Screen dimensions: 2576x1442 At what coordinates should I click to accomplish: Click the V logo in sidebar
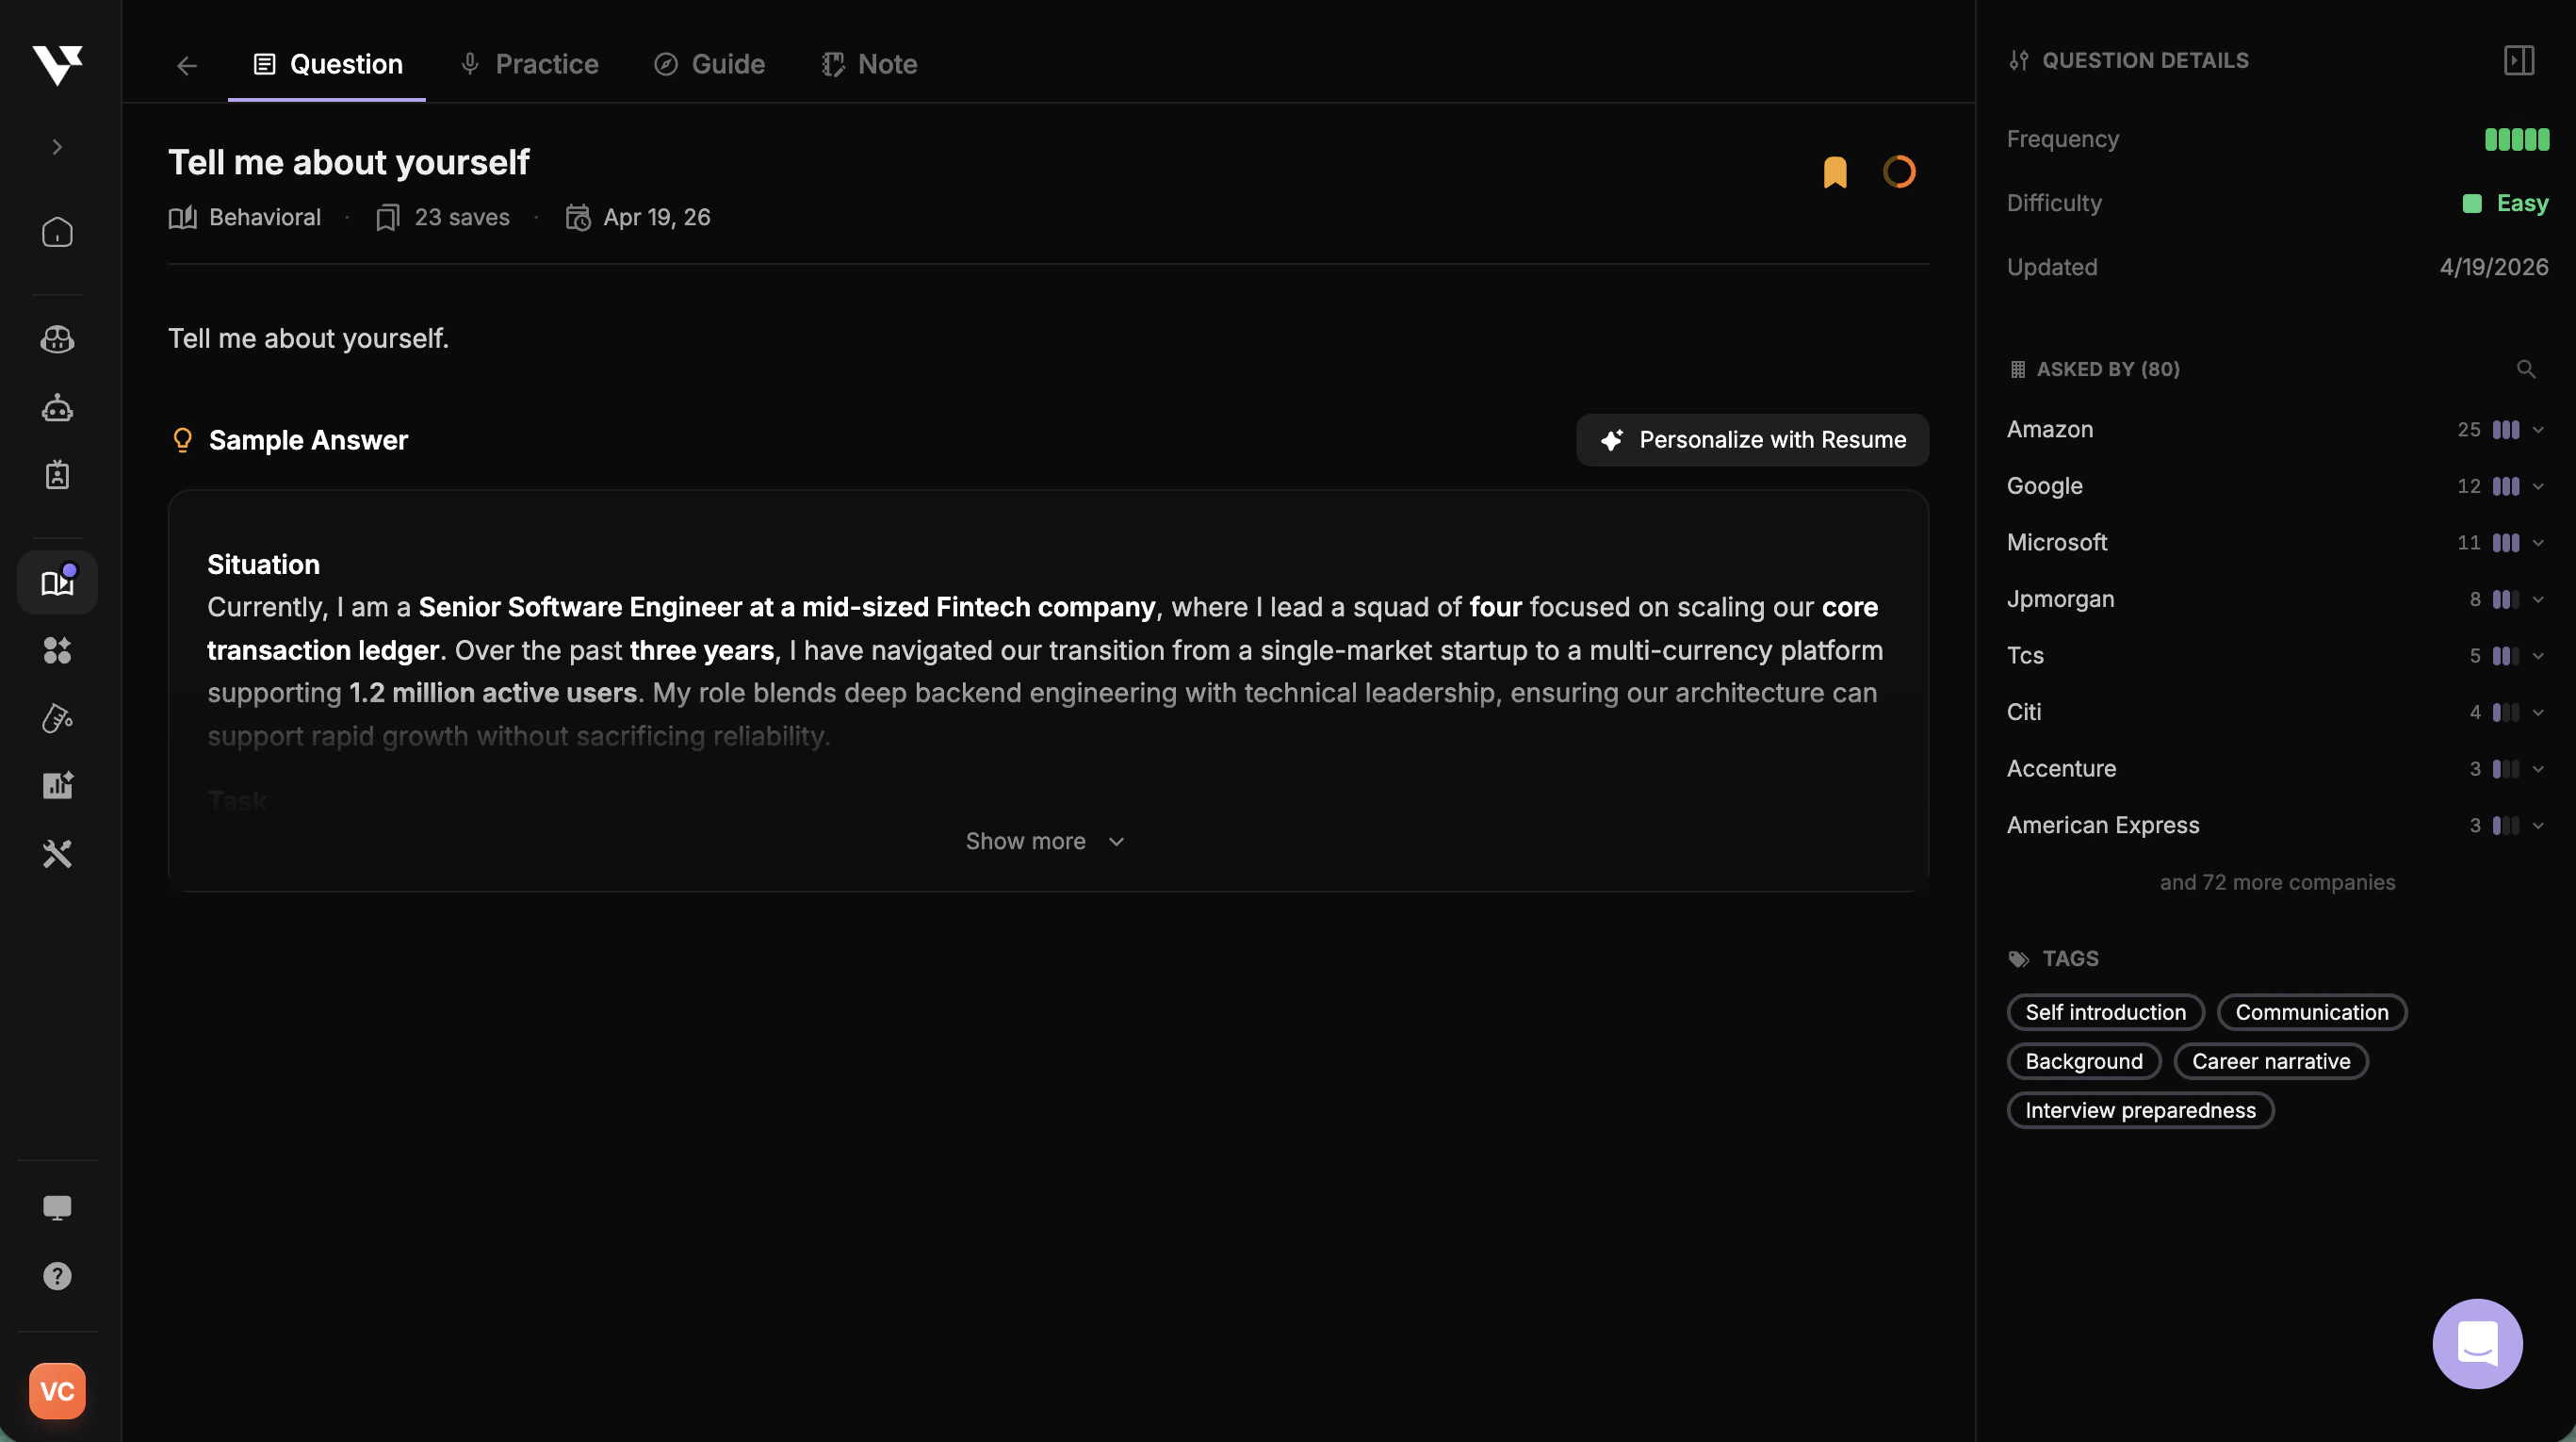(57, 65)
